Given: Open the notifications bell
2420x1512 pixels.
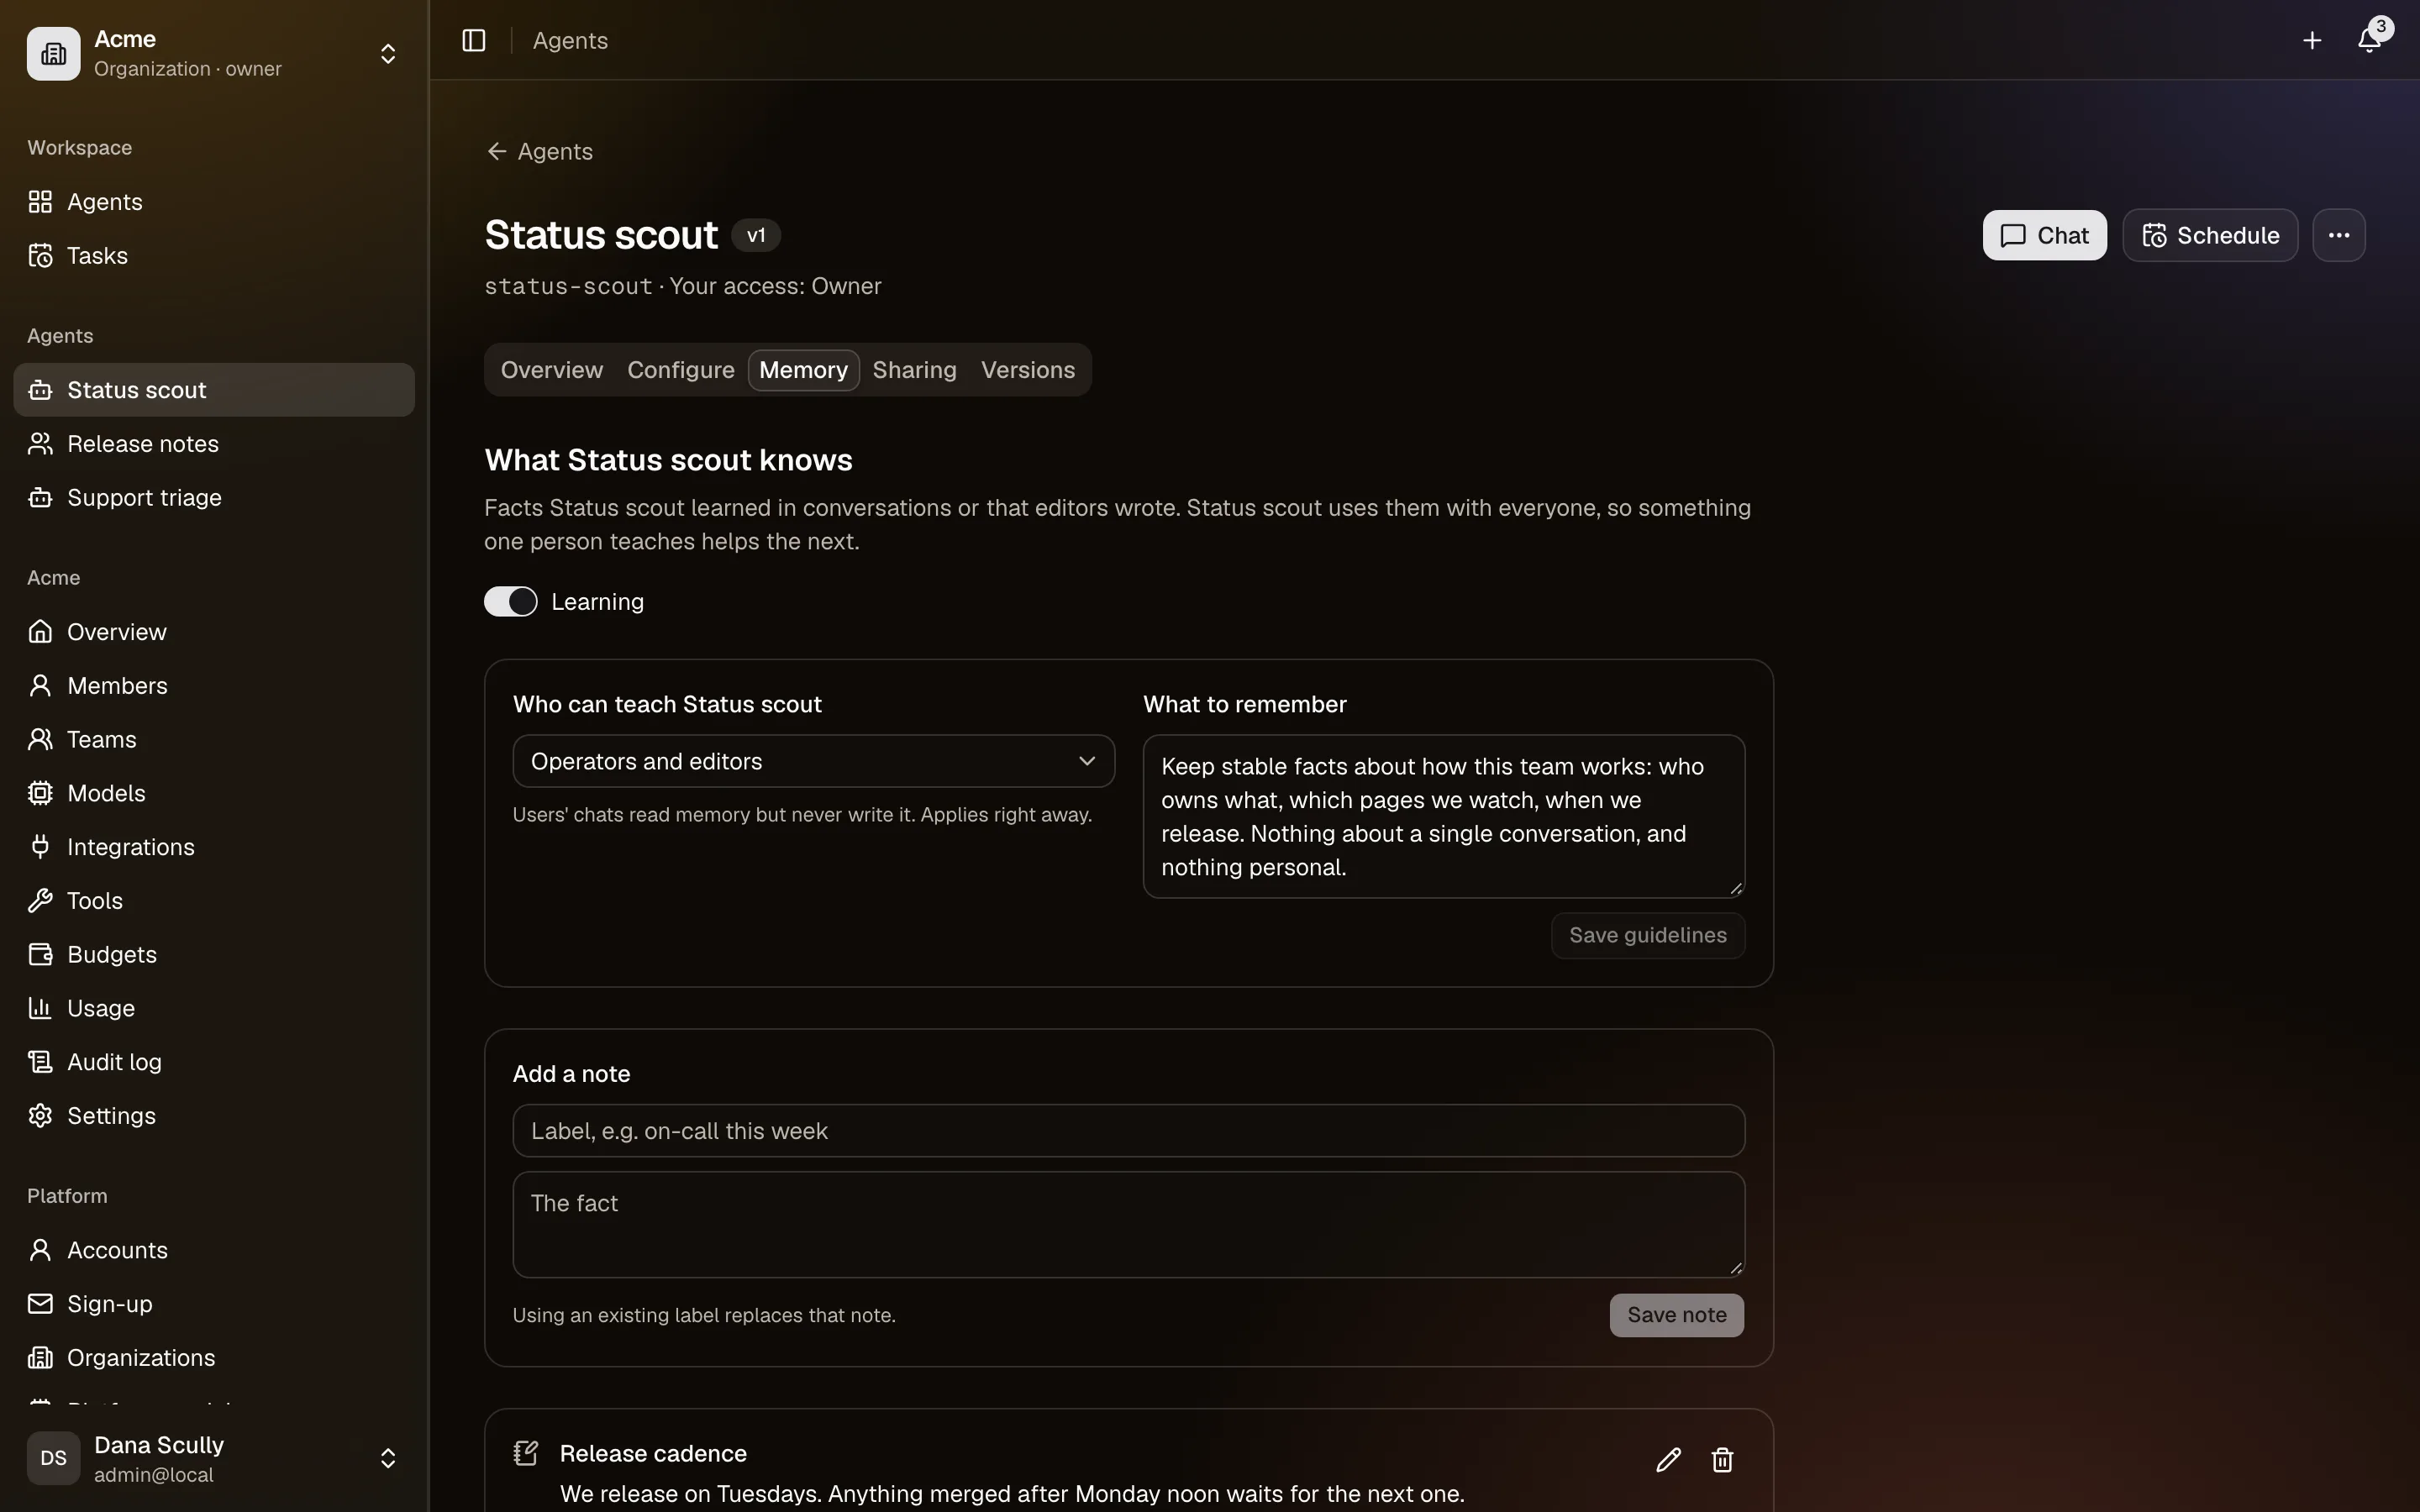Looking at the screenshot, I should (2369, 40).
